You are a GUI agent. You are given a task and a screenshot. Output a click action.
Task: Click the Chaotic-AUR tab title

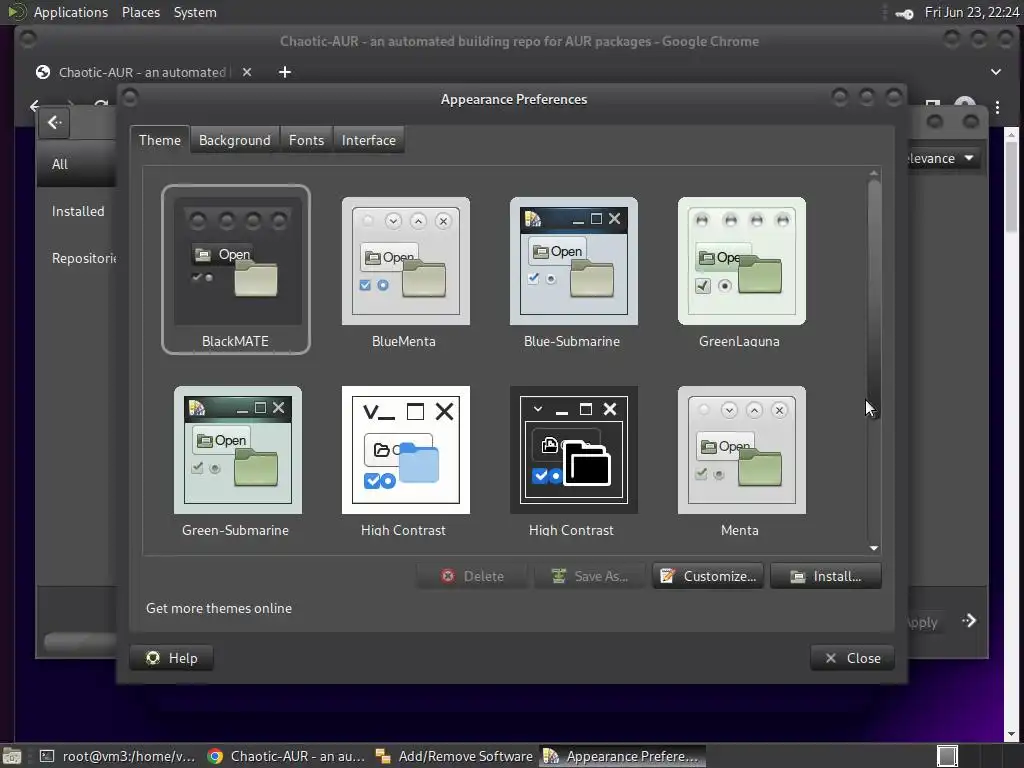click(142, 72)
